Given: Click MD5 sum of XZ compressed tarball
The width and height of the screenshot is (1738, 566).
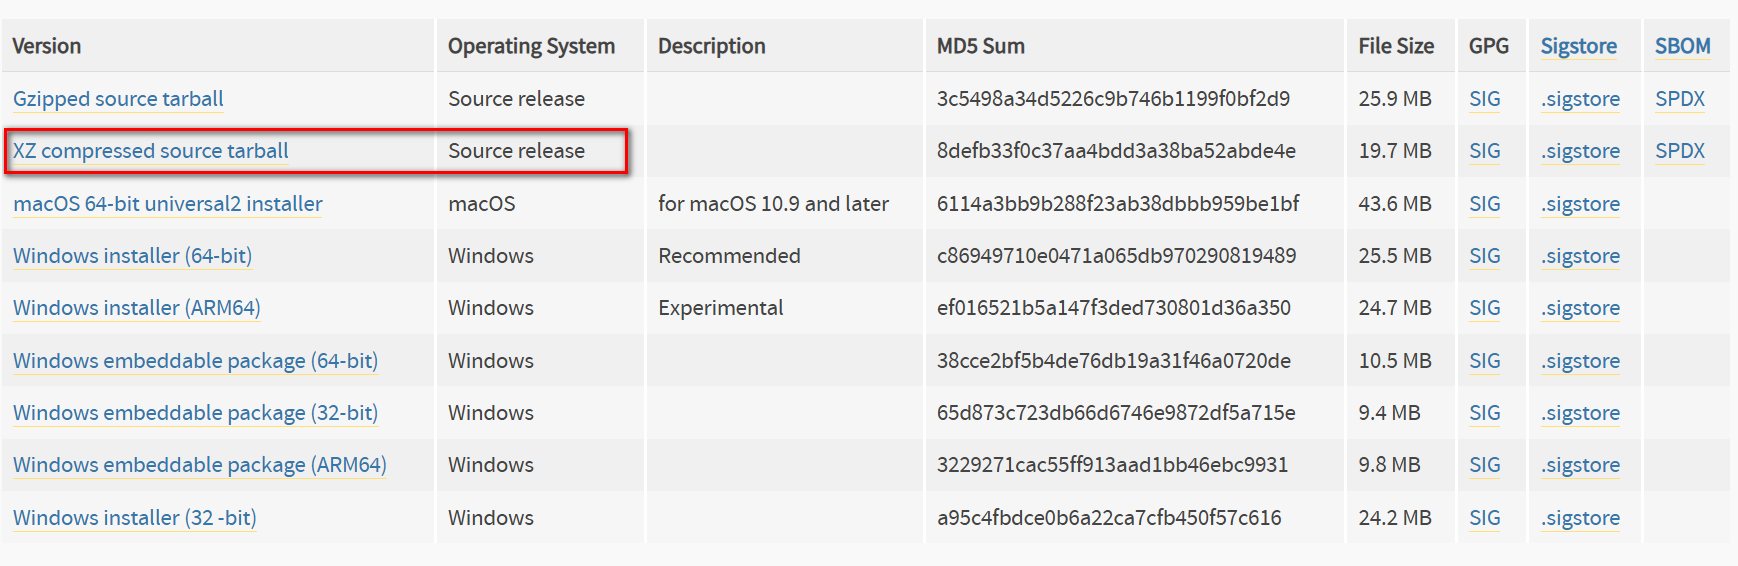Looking at the screenshot, I should (1115, 151).
